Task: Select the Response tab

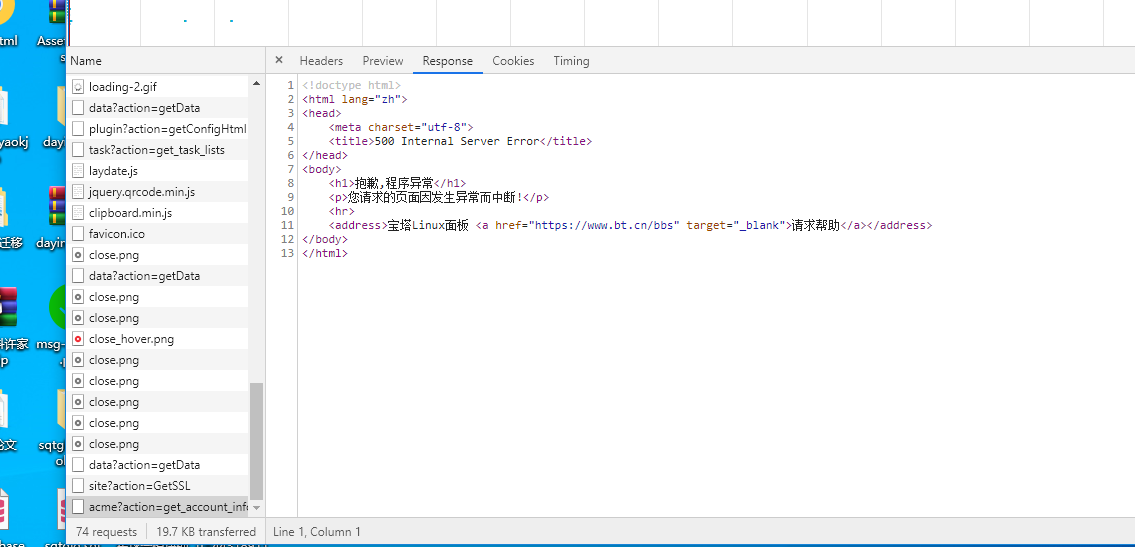Action: pyautogui.click(x=447, y=61)
